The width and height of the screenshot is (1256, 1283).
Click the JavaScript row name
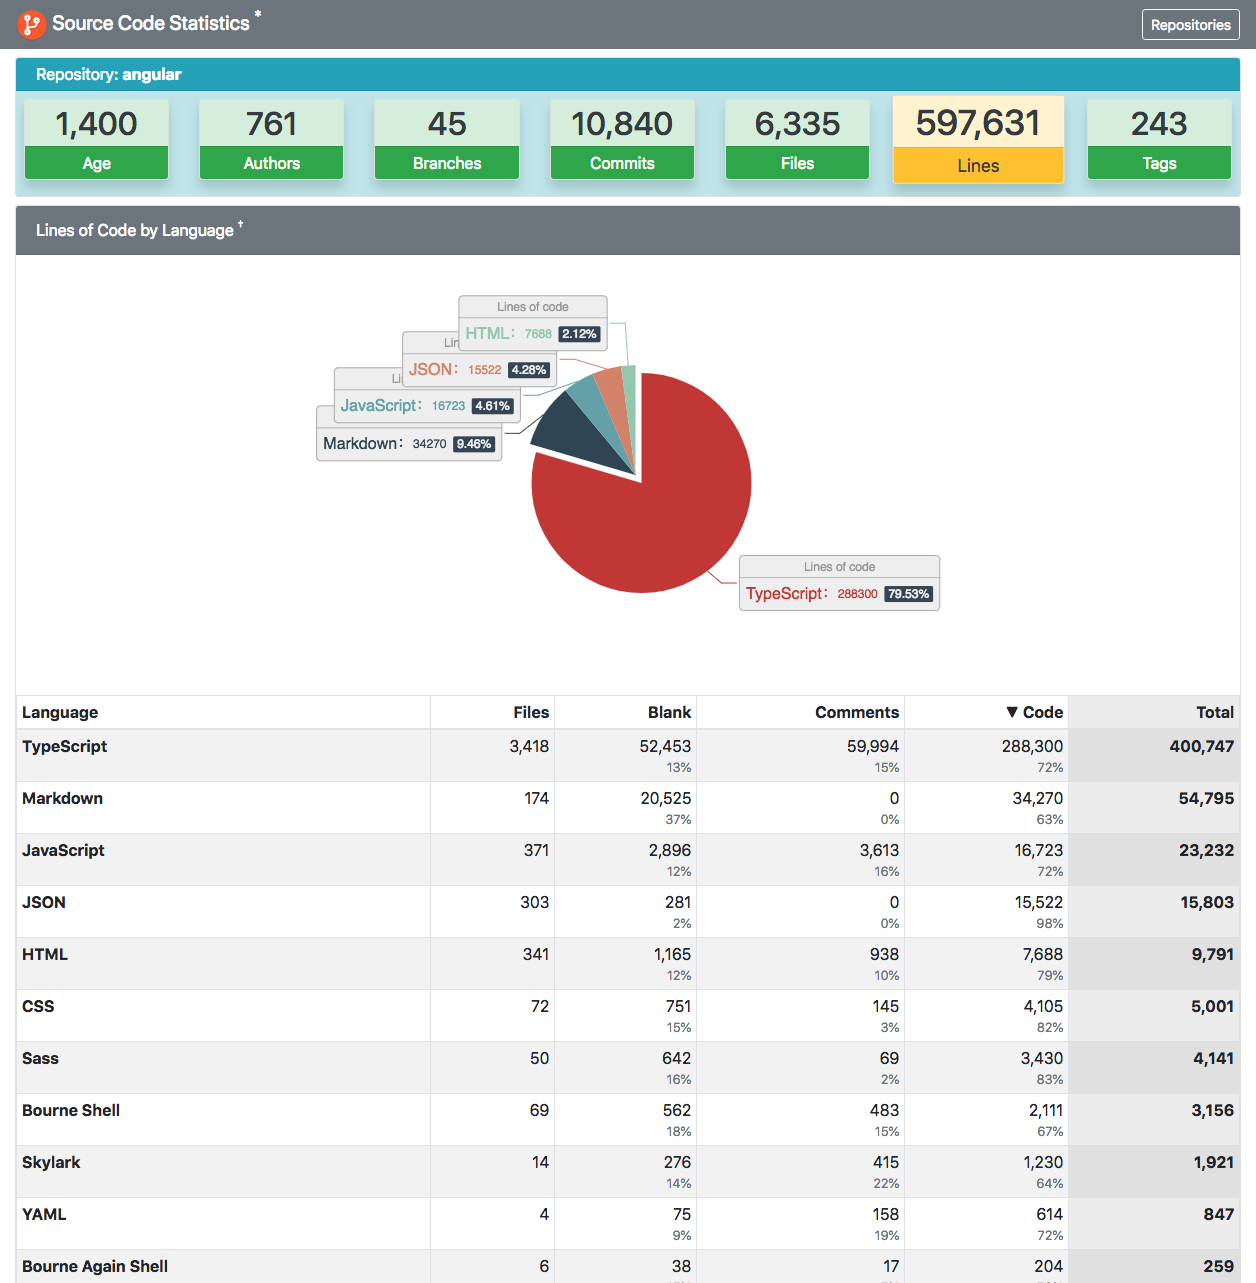click(63, 850)
